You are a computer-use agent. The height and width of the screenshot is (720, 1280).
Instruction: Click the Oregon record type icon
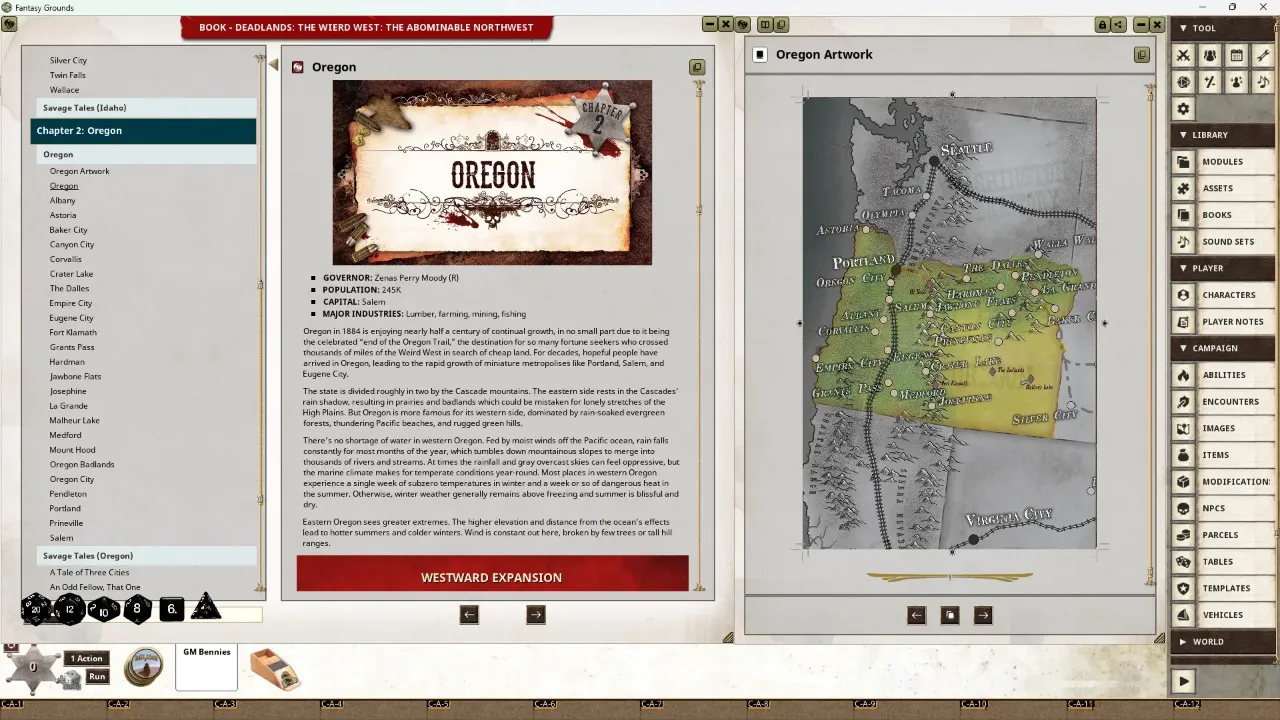click(x=298, y=67)
